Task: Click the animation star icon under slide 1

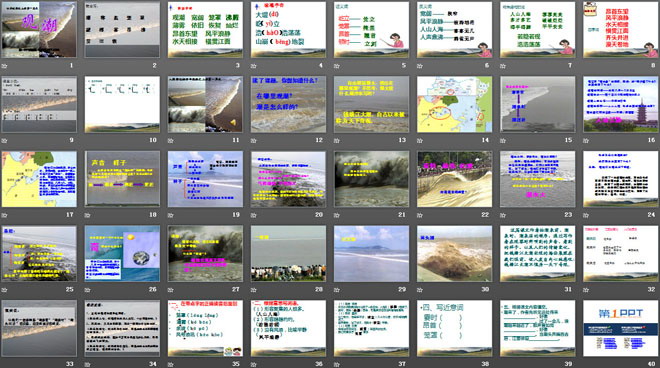Action: pos(4,66)
